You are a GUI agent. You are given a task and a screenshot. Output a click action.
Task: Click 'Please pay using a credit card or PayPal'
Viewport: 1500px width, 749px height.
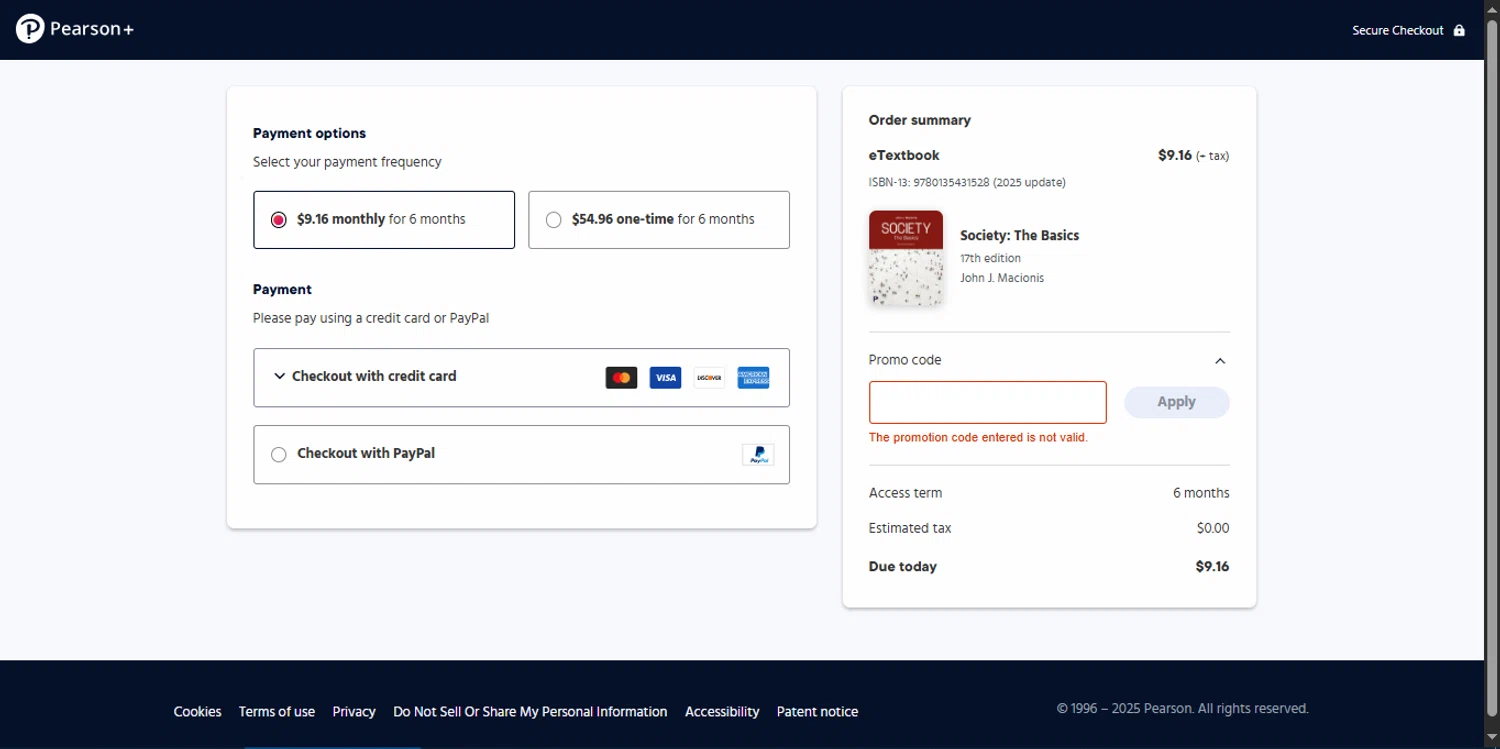click(x=371, y=319)
